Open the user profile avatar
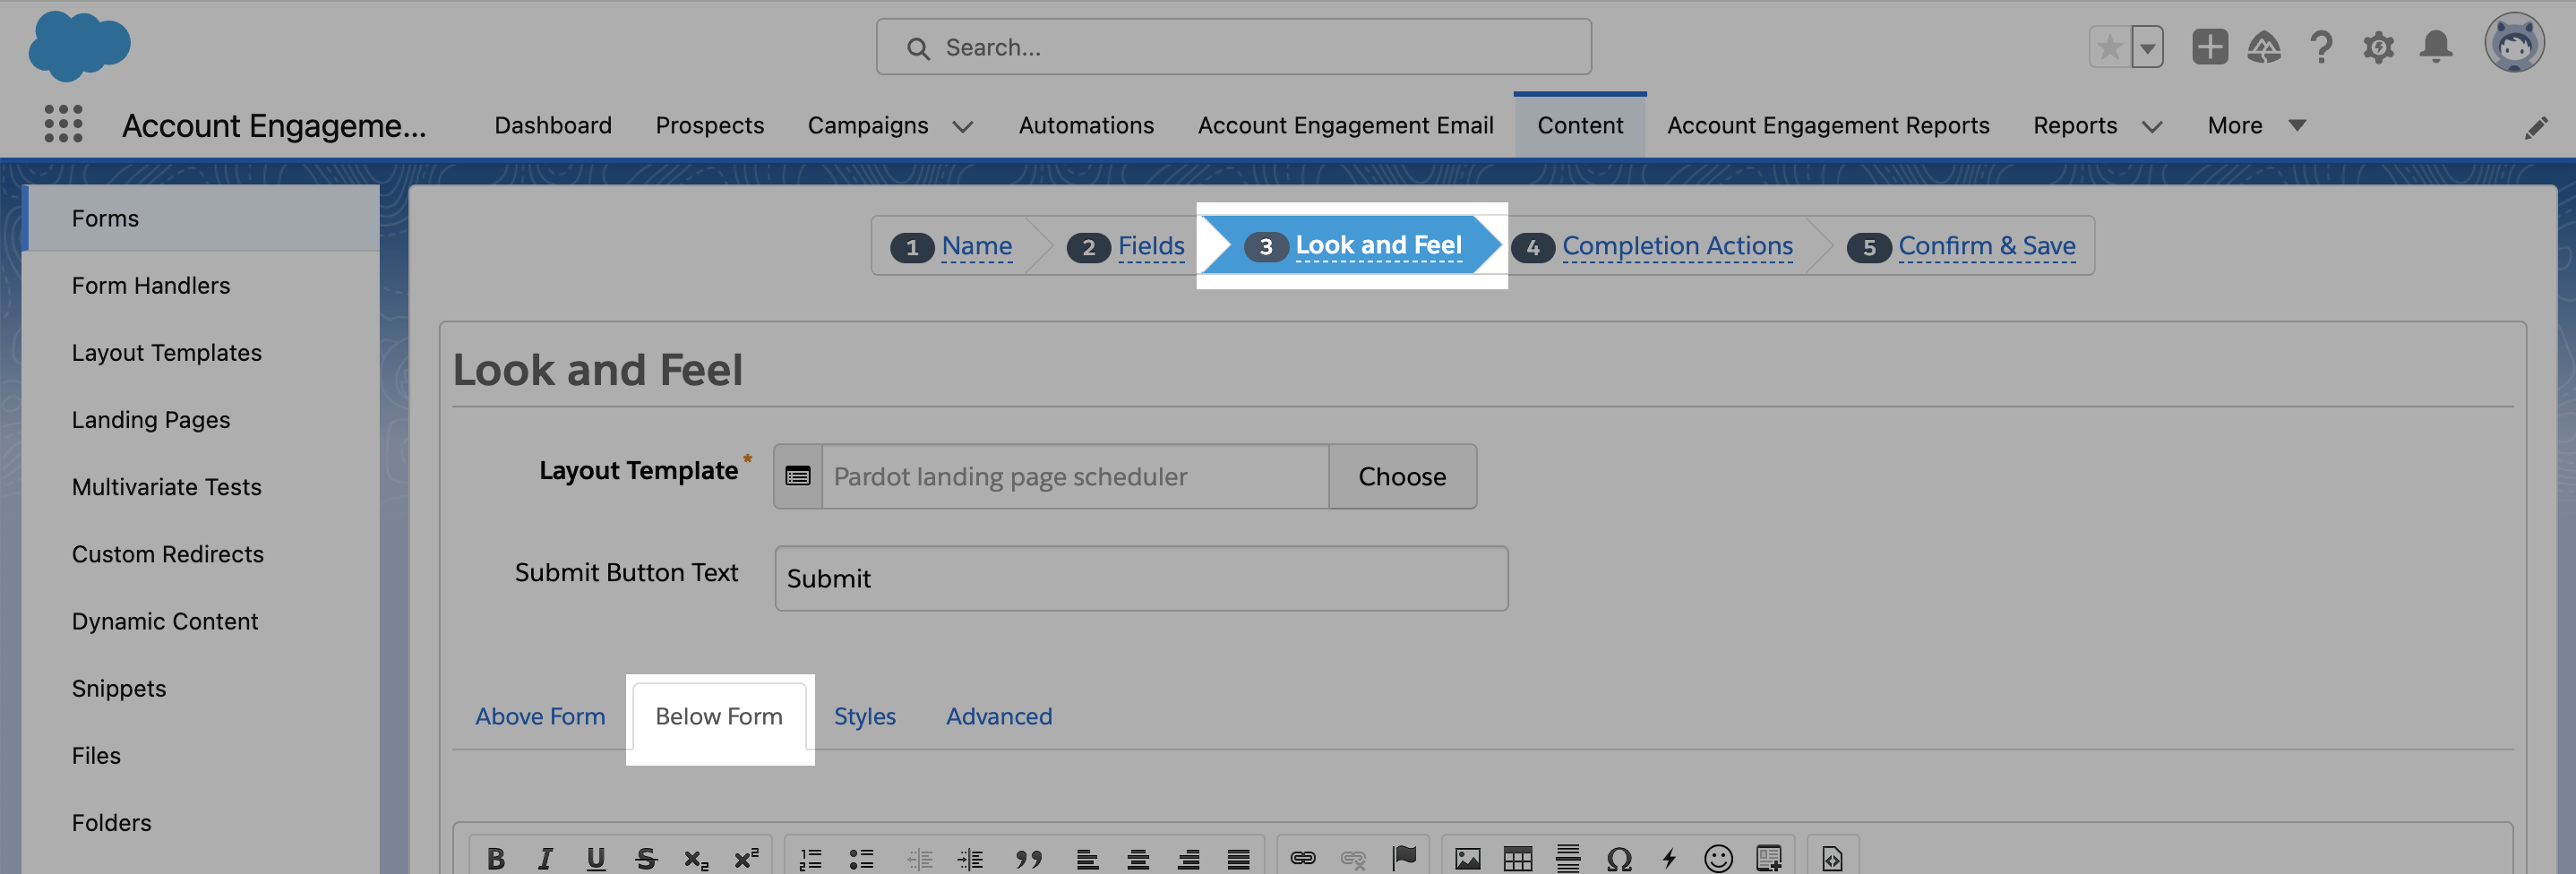This screenshot has width=2576, height=874. (x=2515, y=44)
